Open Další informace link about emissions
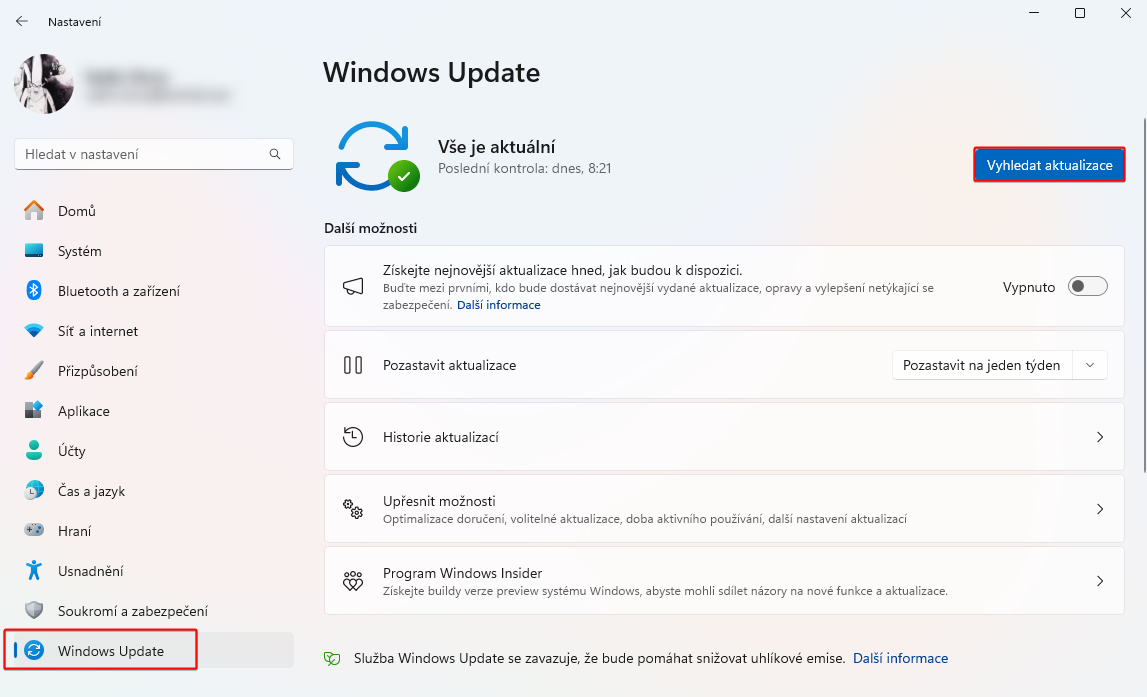This screenshot has width=1147, height=697. click(899, 658)
